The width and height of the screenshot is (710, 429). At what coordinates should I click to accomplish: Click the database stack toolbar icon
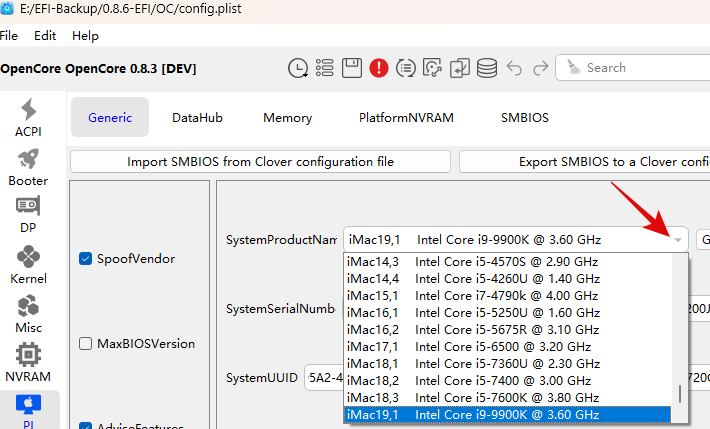coord(487,68)
